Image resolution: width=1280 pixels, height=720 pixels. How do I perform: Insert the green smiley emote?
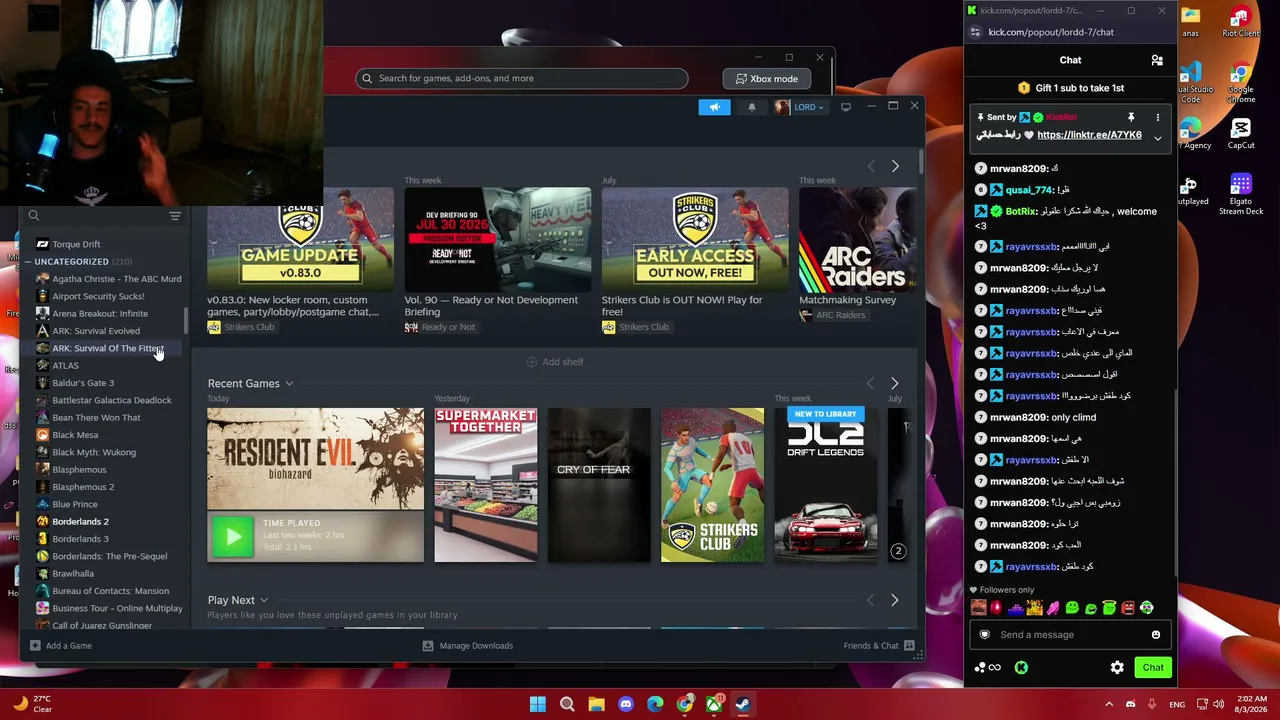click(x=1072, y=608)
